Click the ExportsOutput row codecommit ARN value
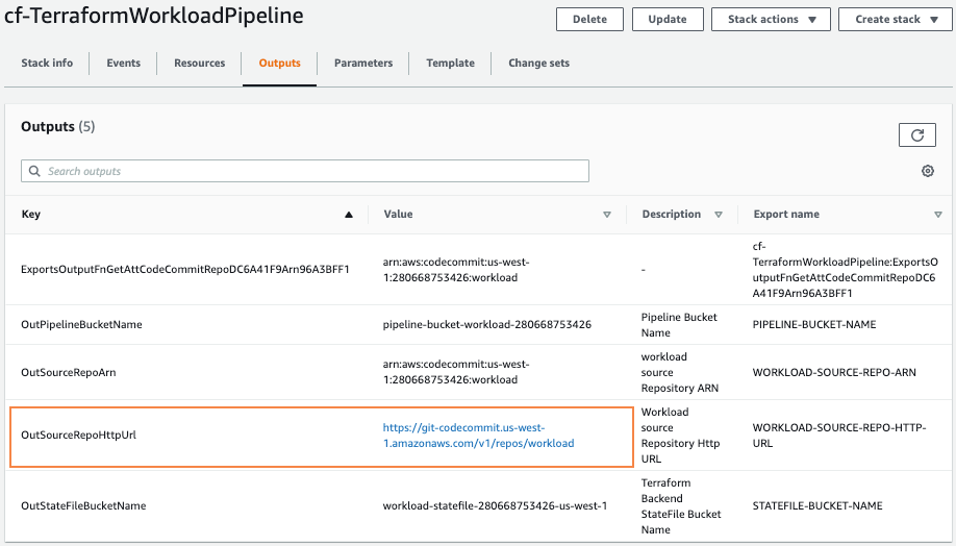This screenshot has height=547, width=956. tap(456, 270)
